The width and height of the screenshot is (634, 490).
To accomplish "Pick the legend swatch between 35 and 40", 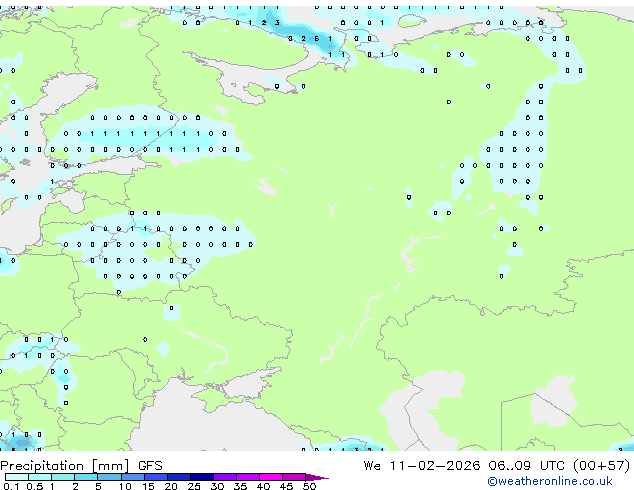I will 248,477.
